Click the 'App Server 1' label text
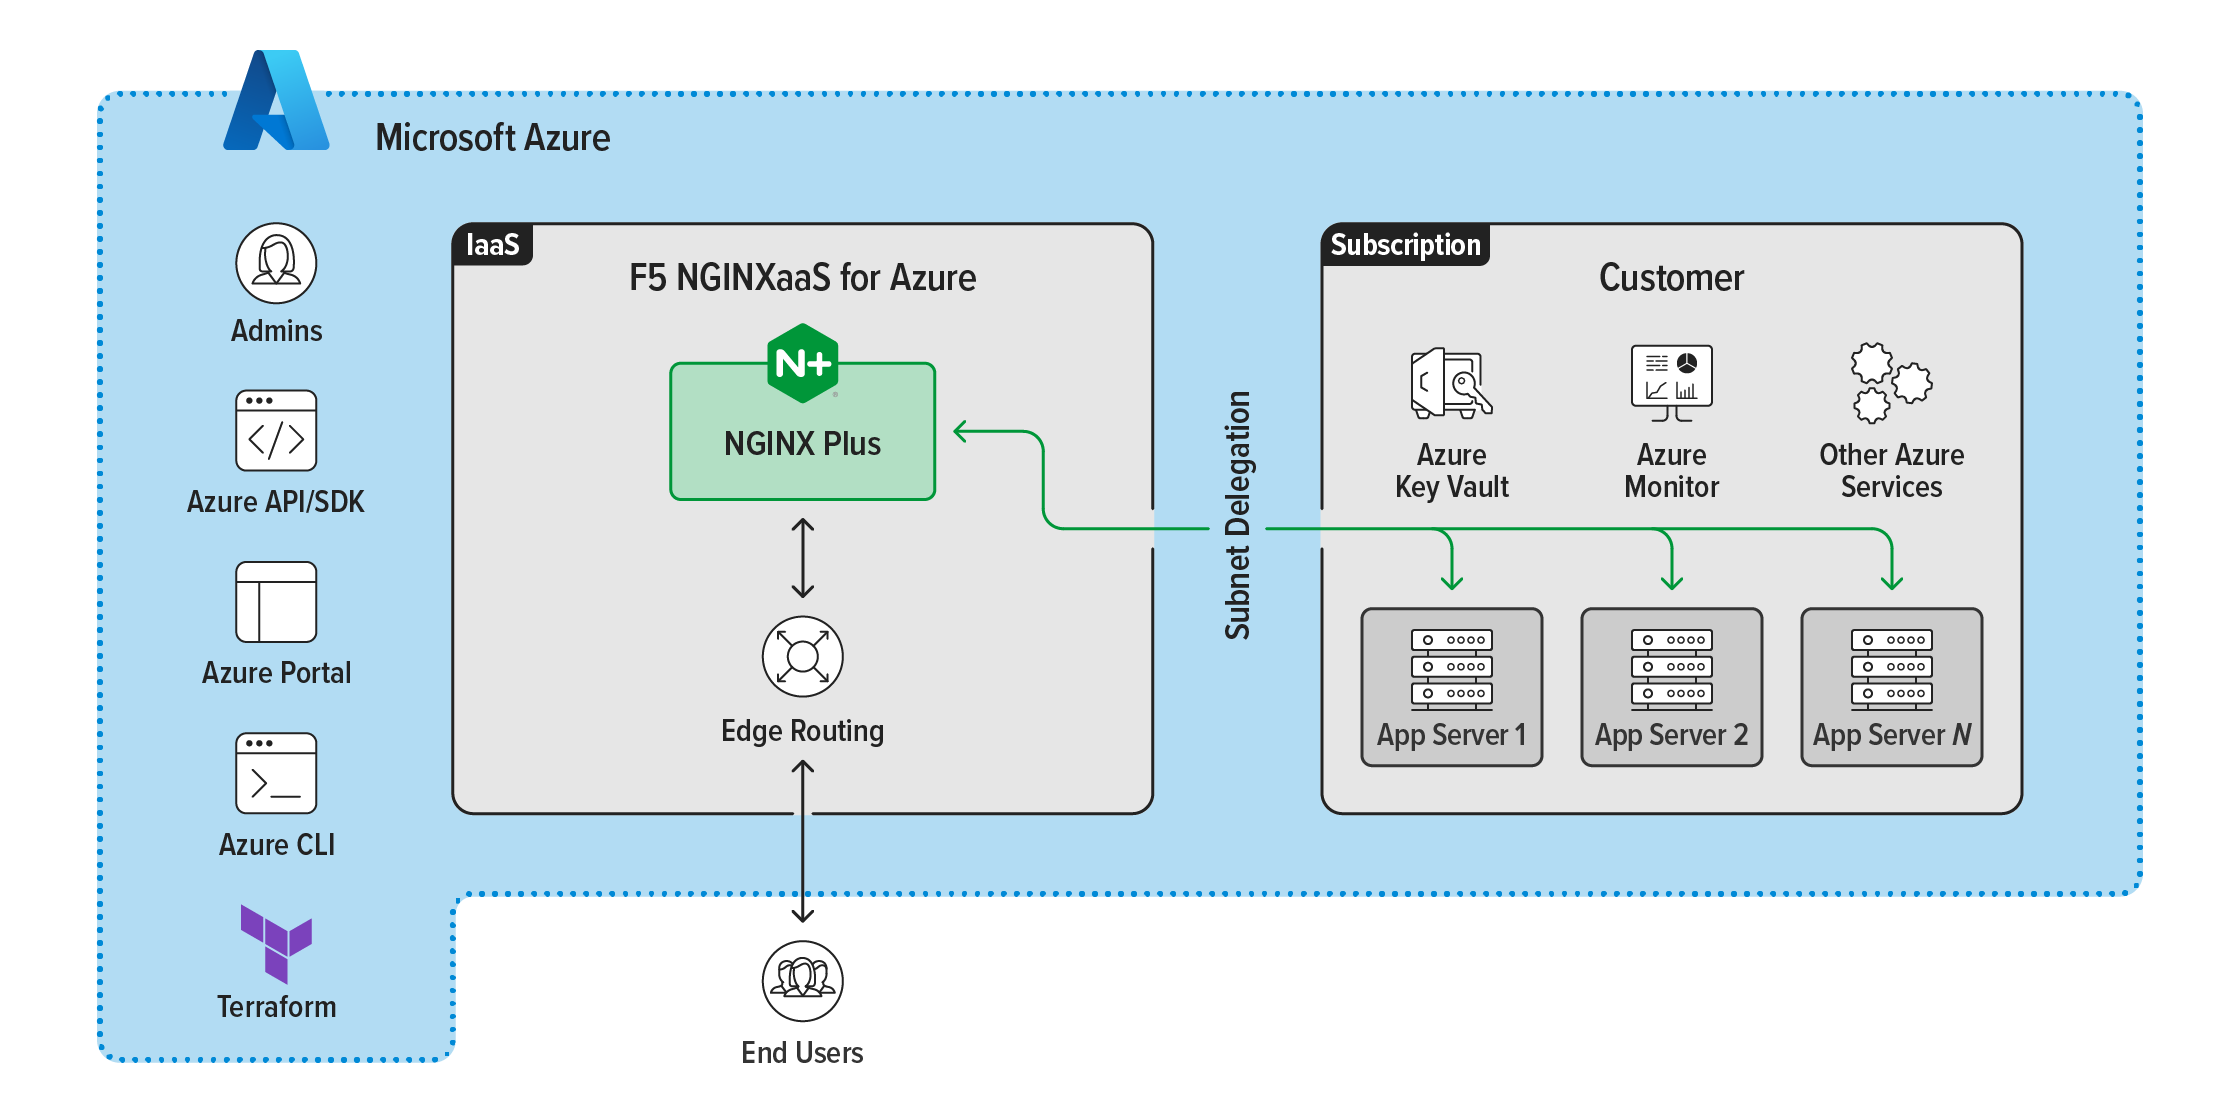This screenshot has height=1100, width=2240. pos(1451,735)
